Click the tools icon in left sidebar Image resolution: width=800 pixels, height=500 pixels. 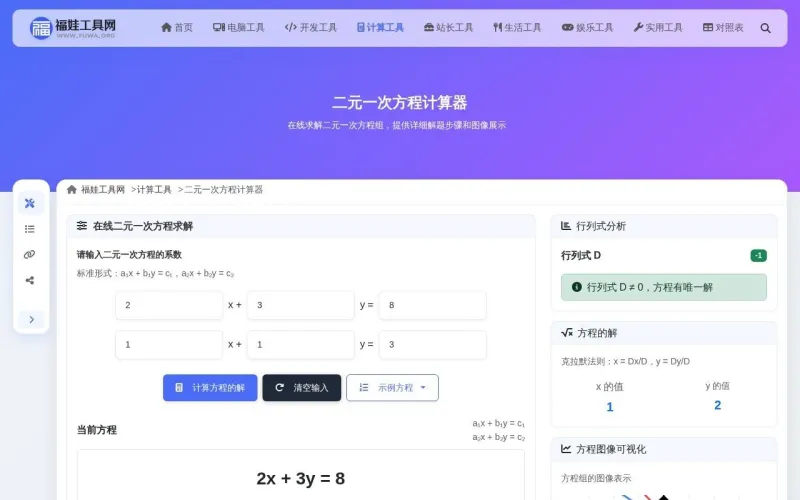click(x=30, y=203)
